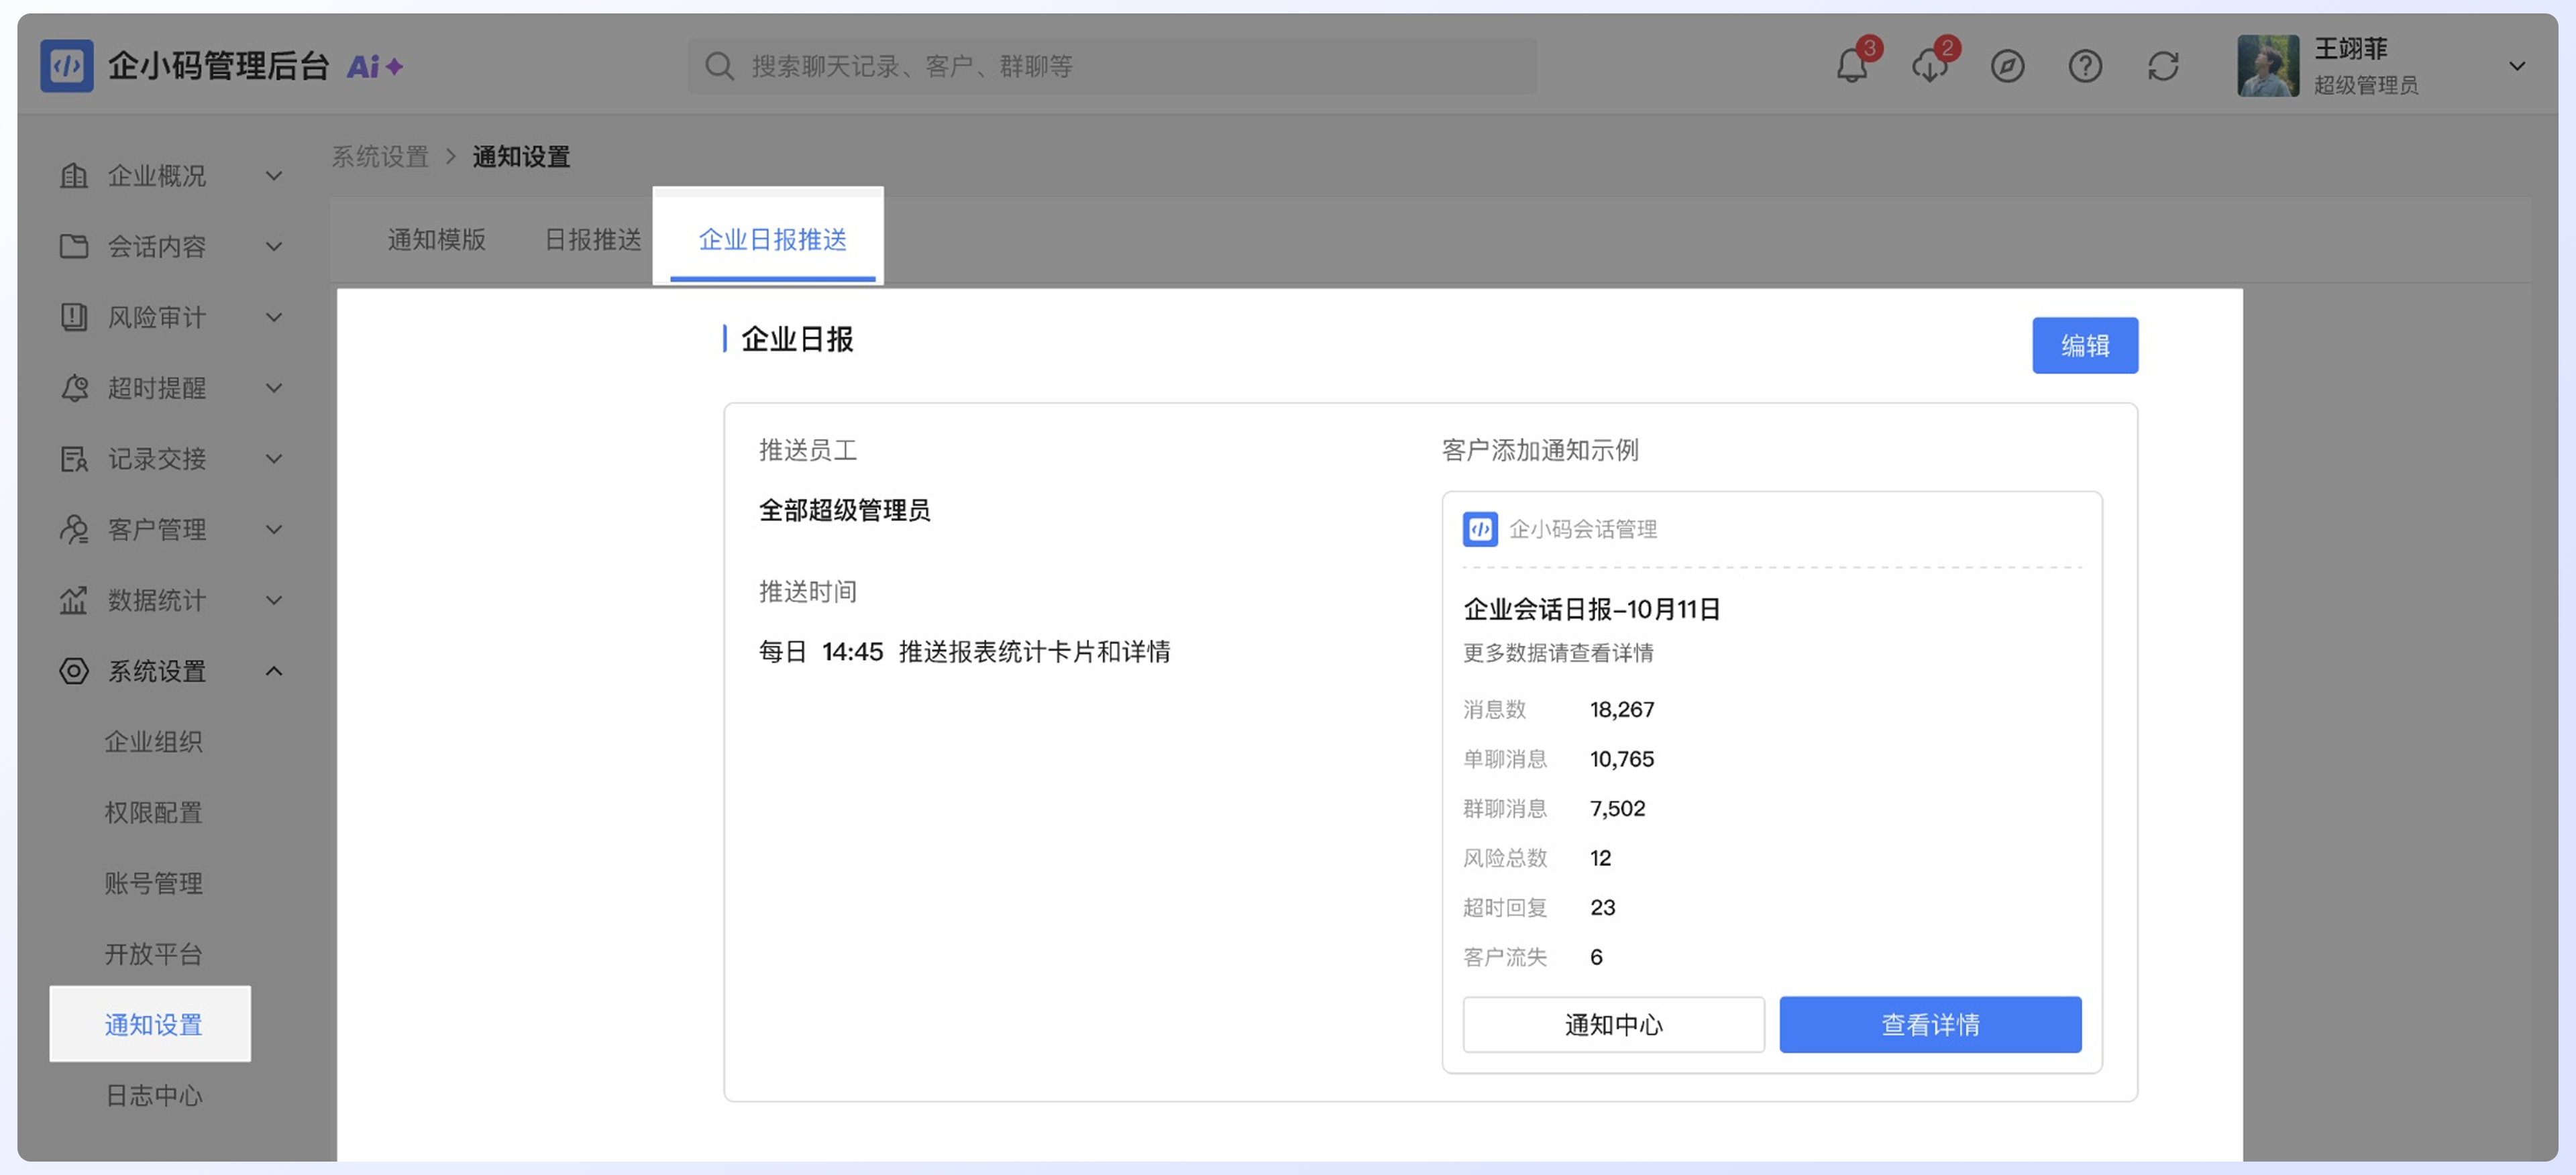The image size is (2576, 1175).
Task: Select the 企业日报推送 tab
Action: pos(772,240)
